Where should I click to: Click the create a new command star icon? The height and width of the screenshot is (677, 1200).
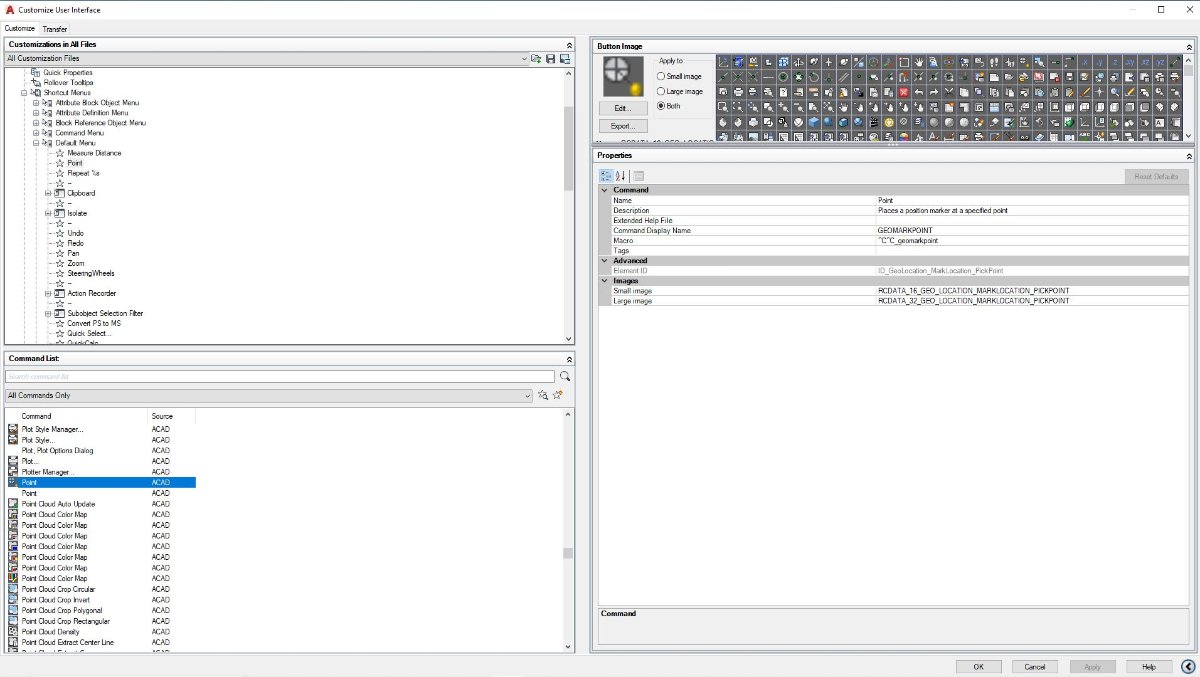tap(558, 395)
